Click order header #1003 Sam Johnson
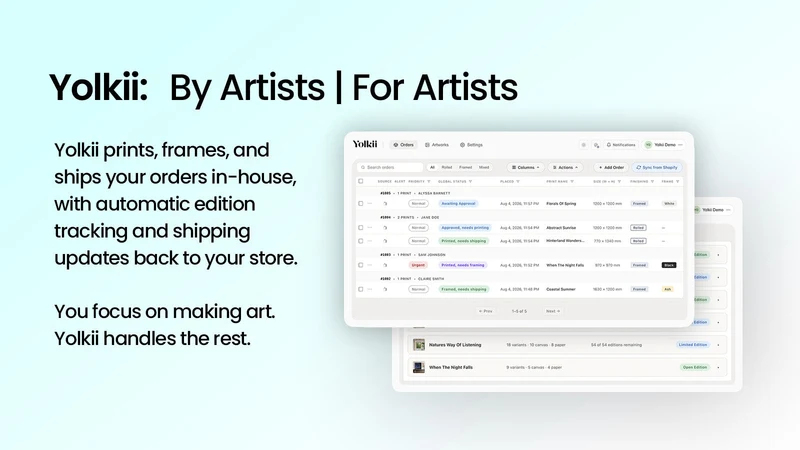 point(413,255)
